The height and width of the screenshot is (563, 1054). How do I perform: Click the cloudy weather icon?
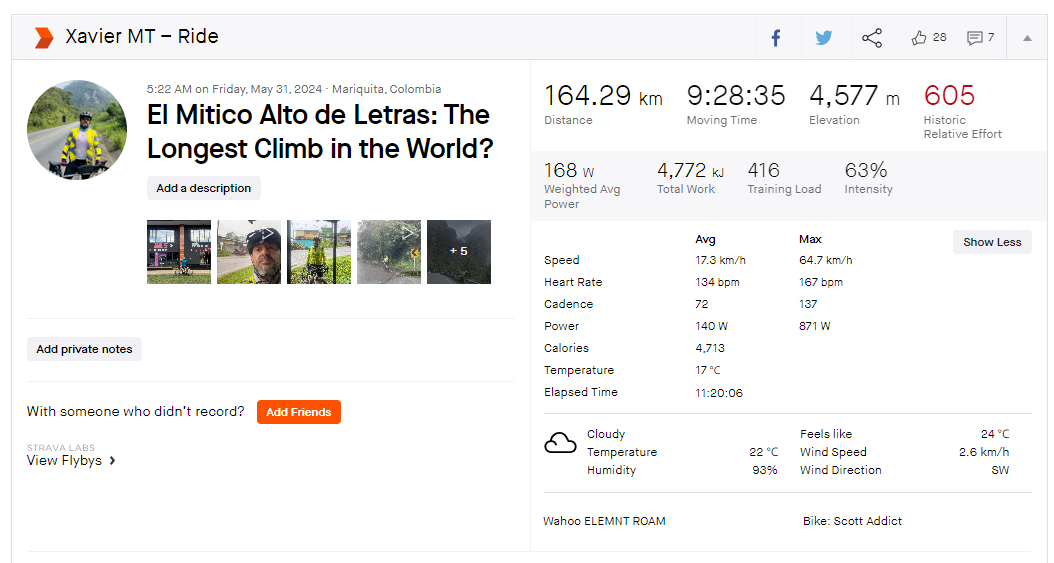point(560,443)
